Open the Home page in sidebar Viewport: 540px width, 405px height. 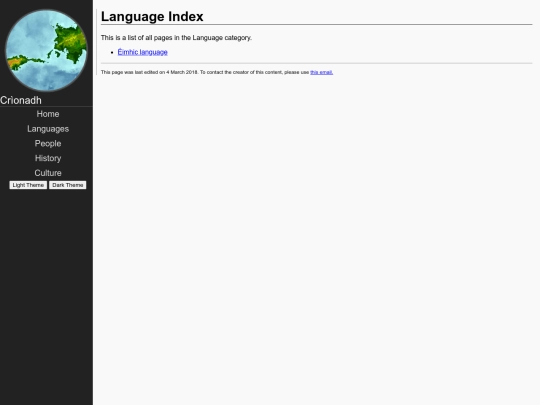[x=48, y=114]
